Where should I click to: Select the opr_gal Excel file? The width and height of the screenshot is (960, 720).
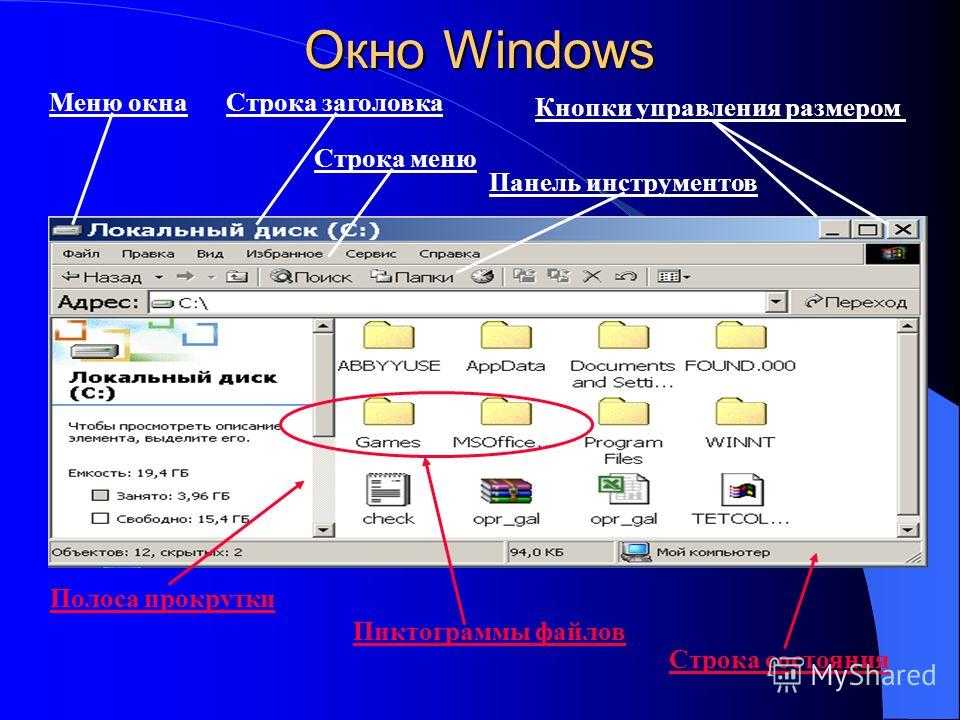(x=623, y=490)
